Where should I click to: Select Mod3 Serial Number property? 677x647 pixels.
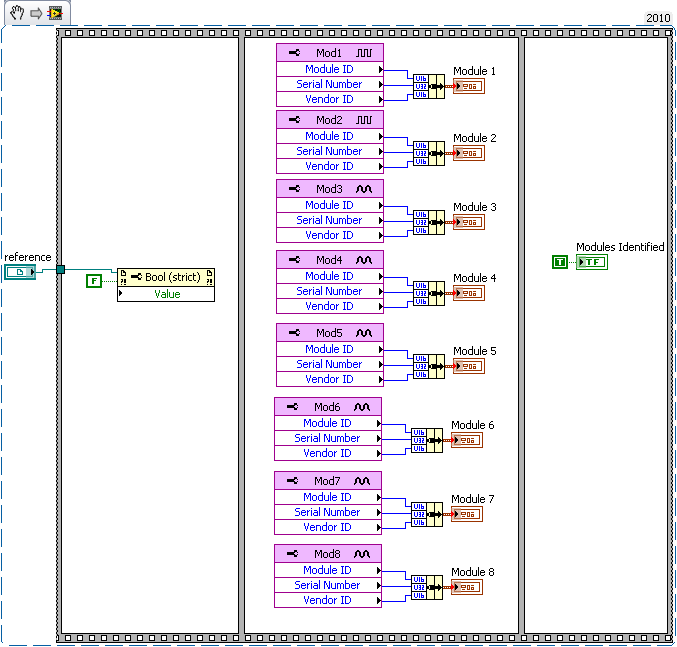[x=330, y=220]
